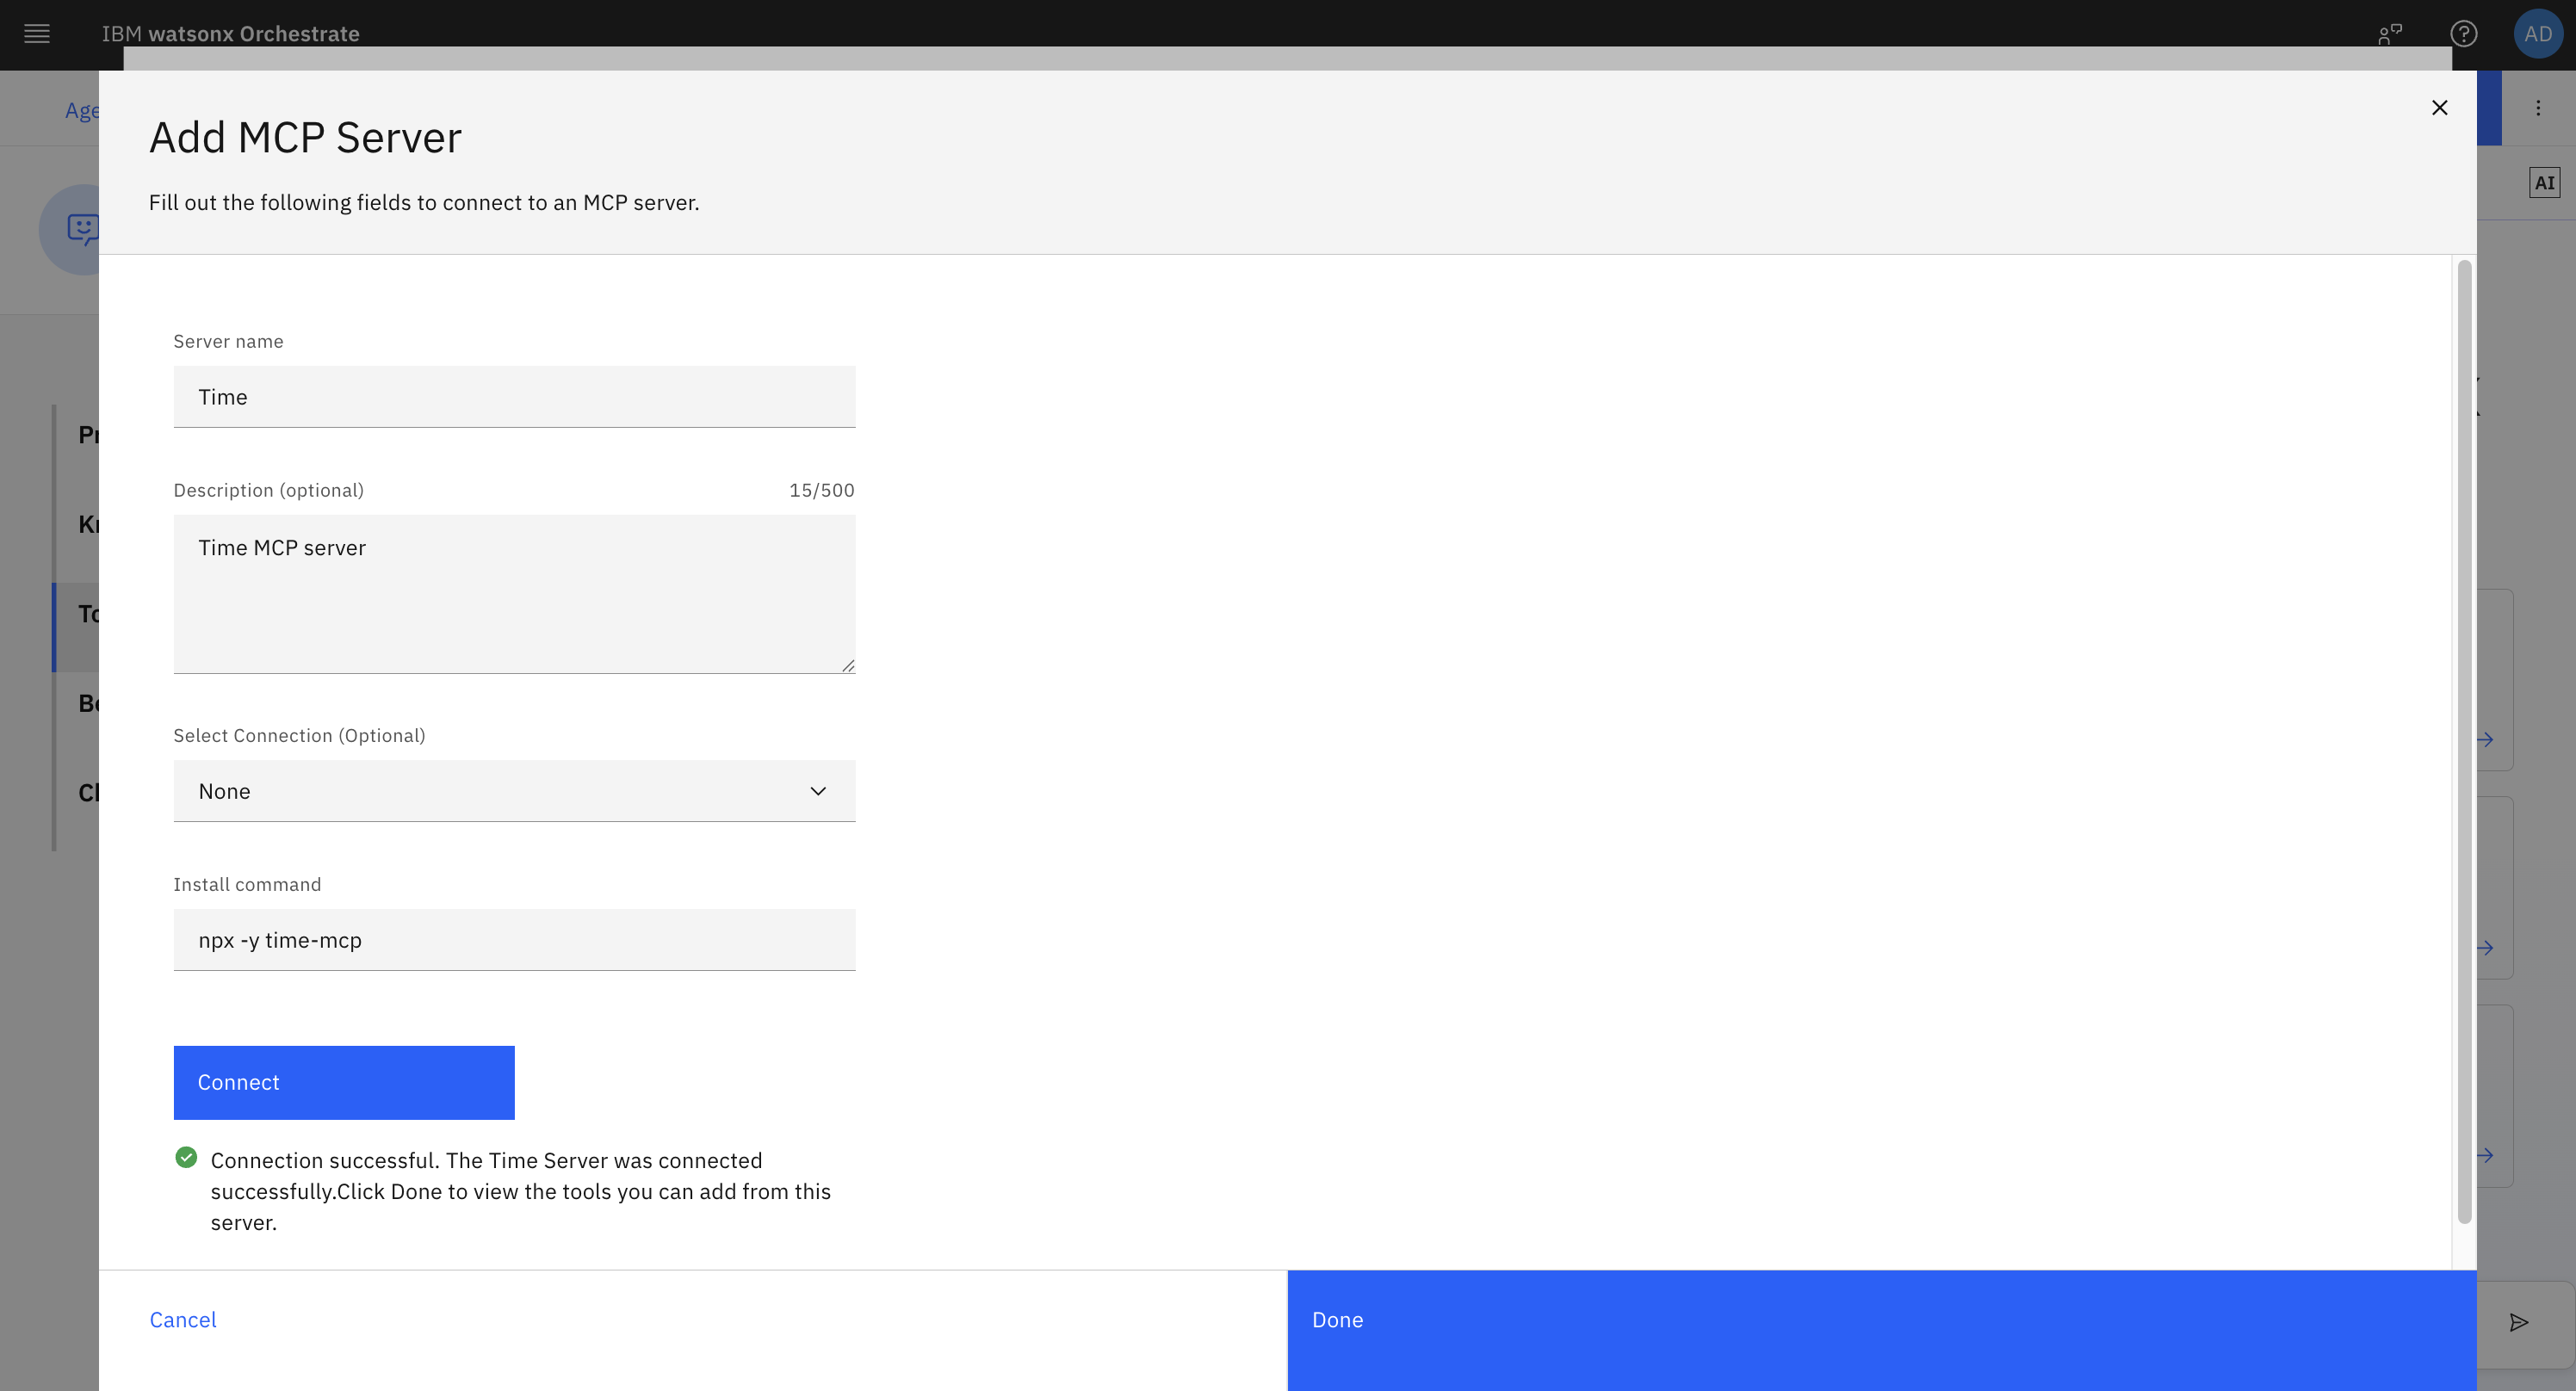The height and width of the screenshot is (1391, 2576).
Task: Click the description textarea resize handle
Action: (x=847, y=665)
